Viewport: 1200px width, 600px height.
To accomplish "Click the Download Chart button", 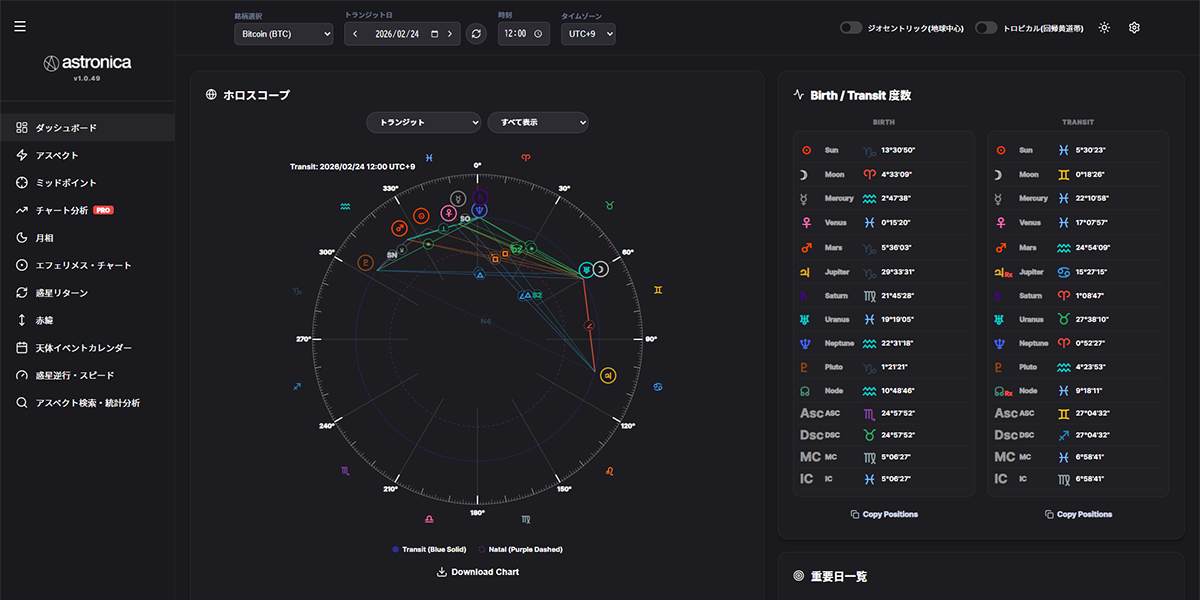I will click(478, 572).
